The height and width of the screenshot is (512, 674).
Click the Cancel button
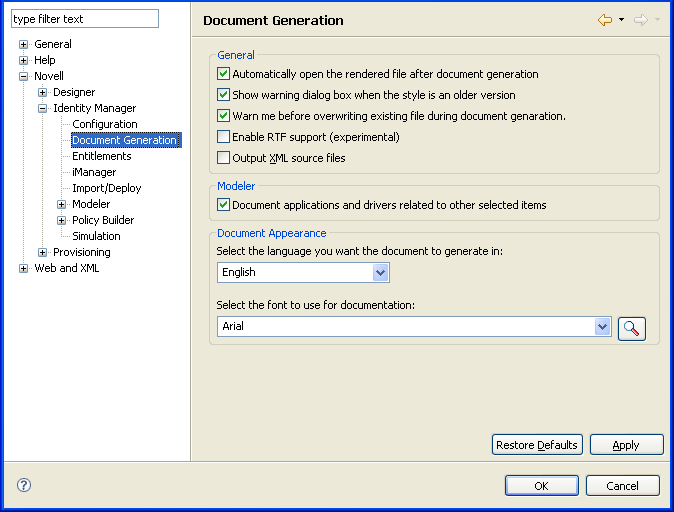coord(622,485)
